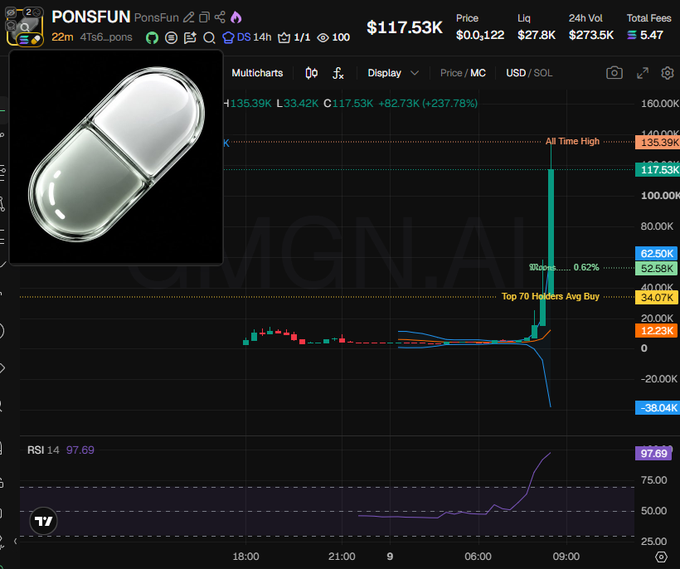Click the 12.23K orange price tag
Viewport: 680px width, 569px height.
point(657,331)
